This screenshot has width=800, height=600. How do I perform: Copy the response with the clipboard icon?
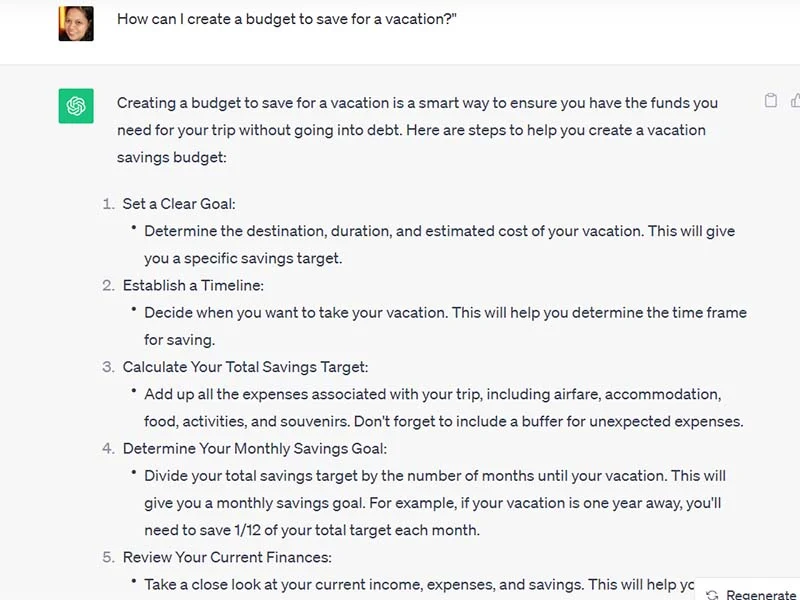(771, 101)
